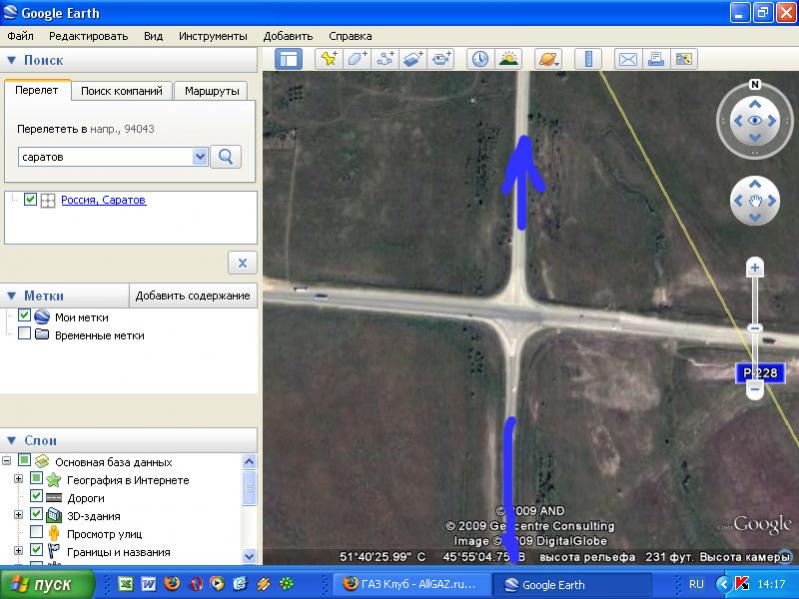The width and height of the screenshot is (799, 599).
Task: Add a path from toolbar
Action: (x=385, y=59)
